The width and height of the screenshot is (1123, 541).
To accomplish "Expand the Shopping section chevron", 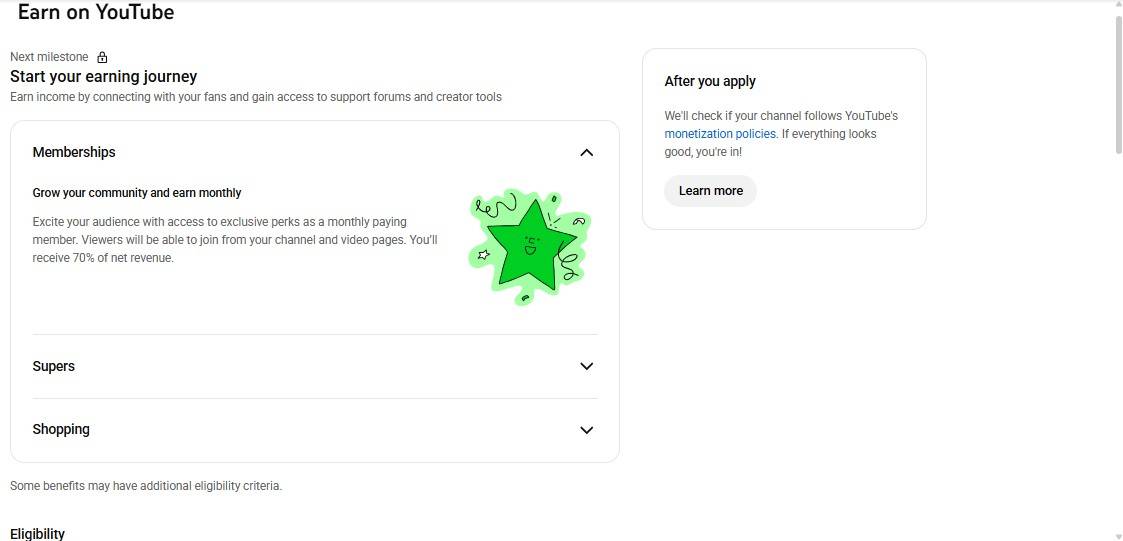I will (x=587, y=430).
